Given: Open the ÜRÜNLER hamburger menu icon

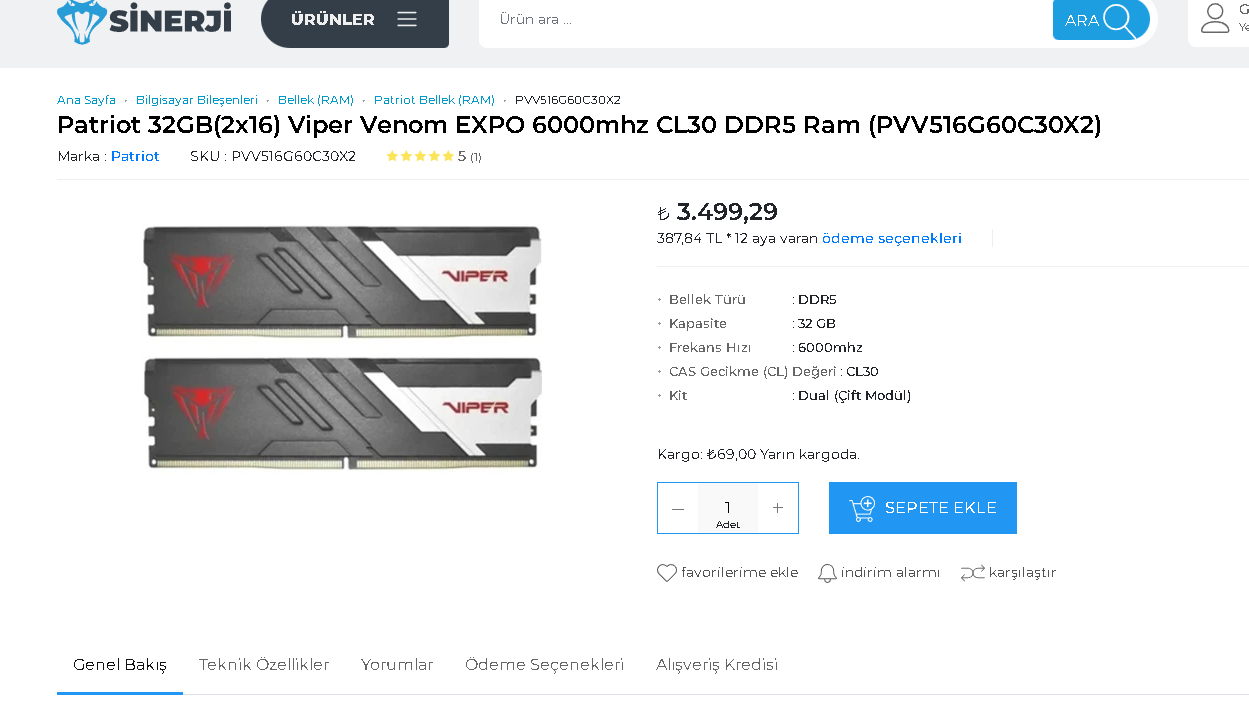Looking at the screenshot, I should (407, 19).
